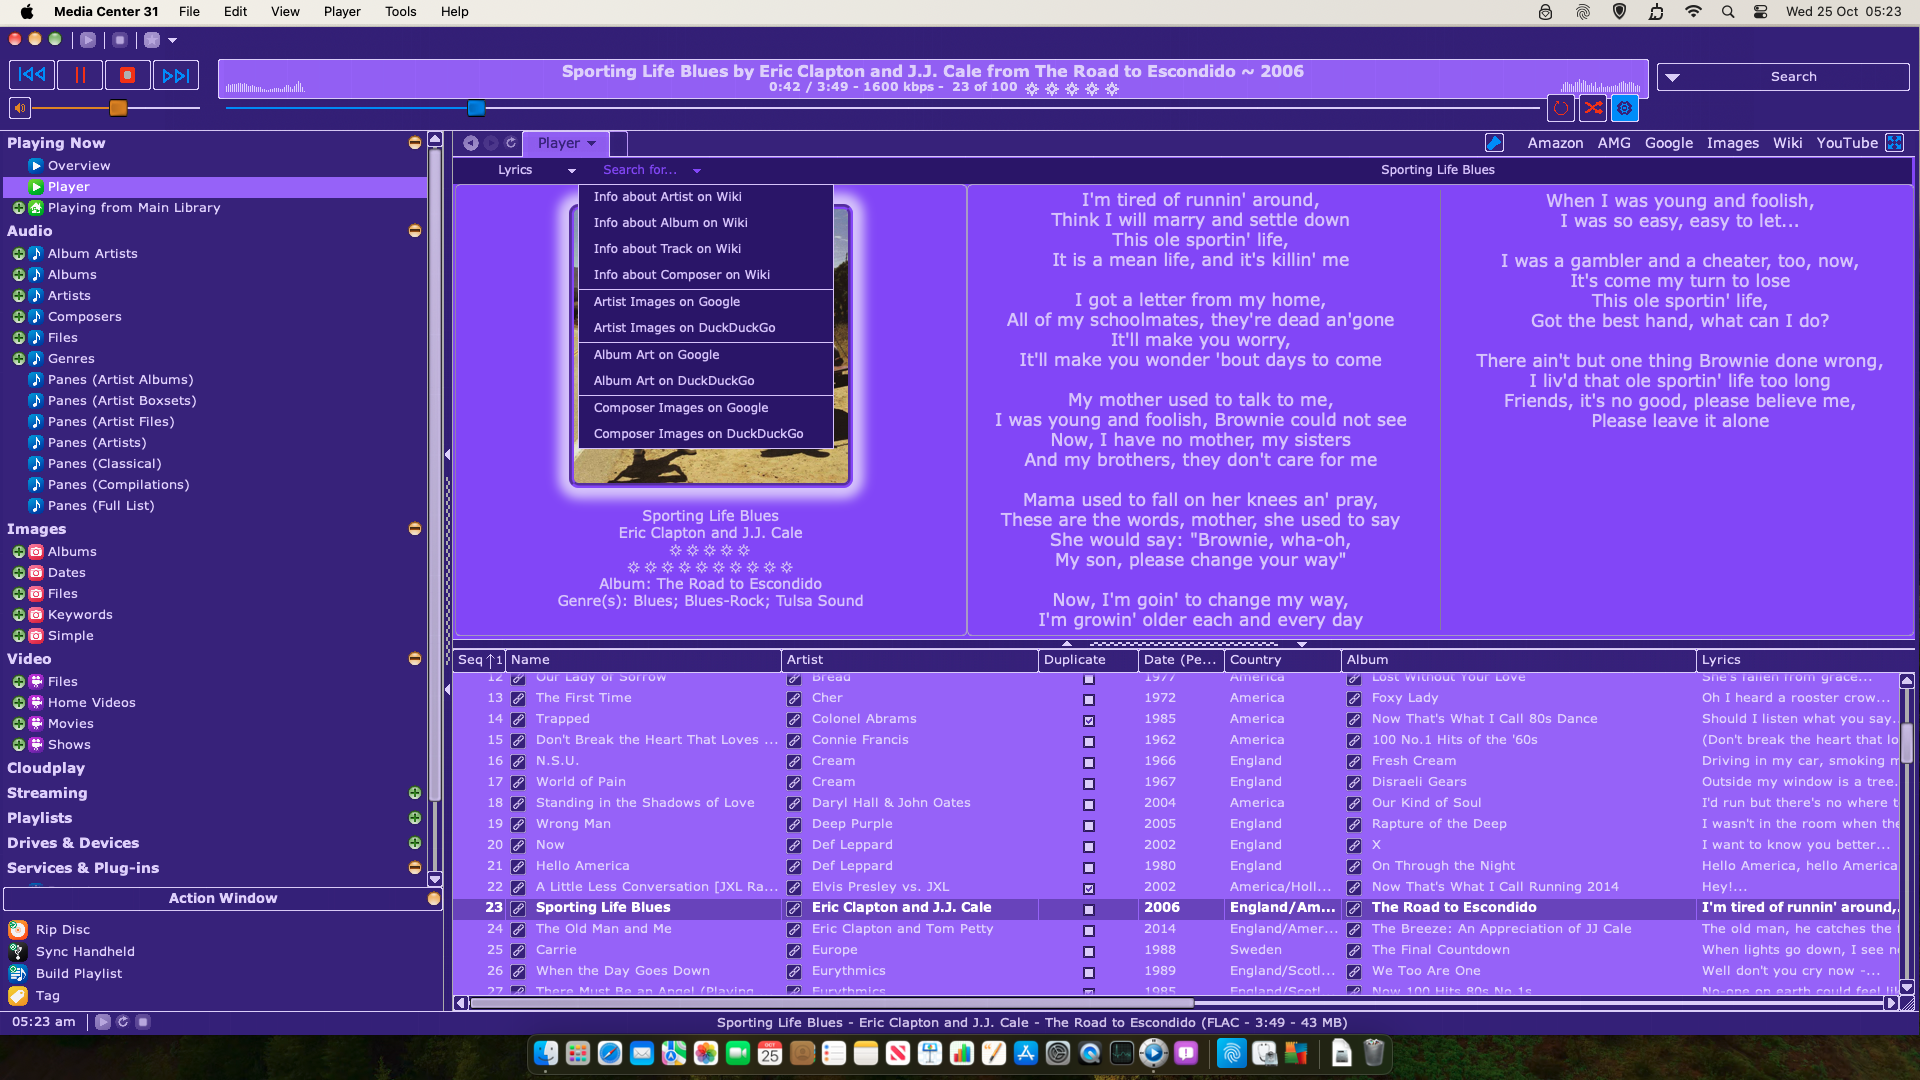Open Safari from the Dock
Viewport: 1920px width, 1080px height.
click(x=610, y=1053)
